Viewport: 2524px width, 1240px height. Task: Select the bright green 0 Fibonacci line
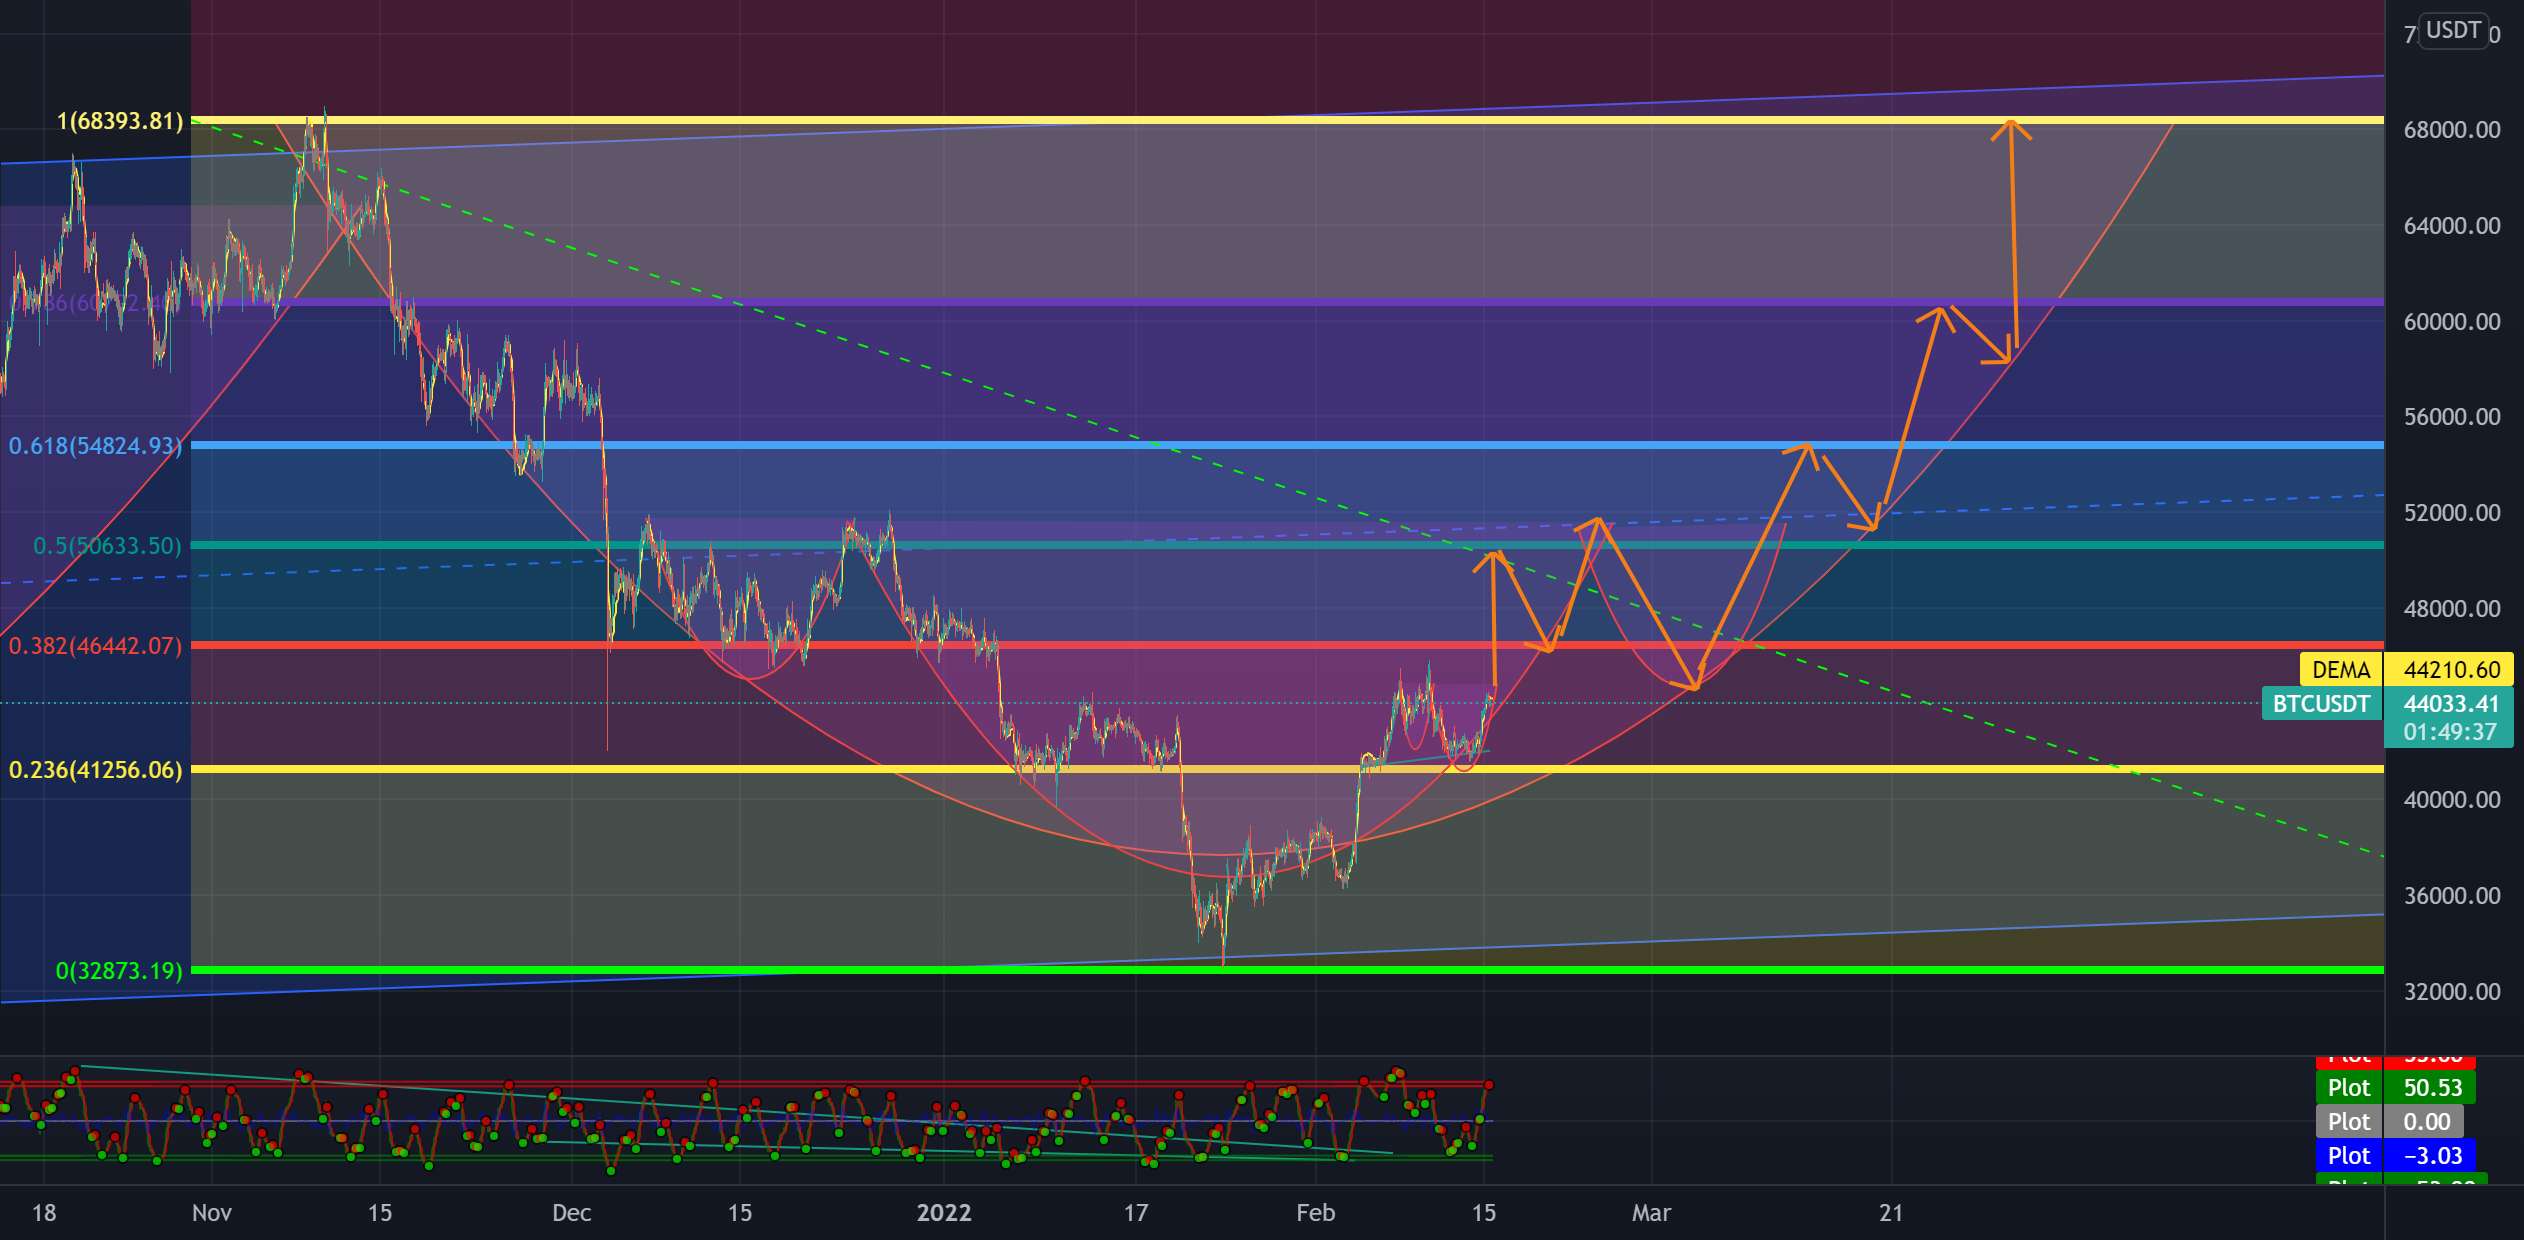[x=1287, y=970]
